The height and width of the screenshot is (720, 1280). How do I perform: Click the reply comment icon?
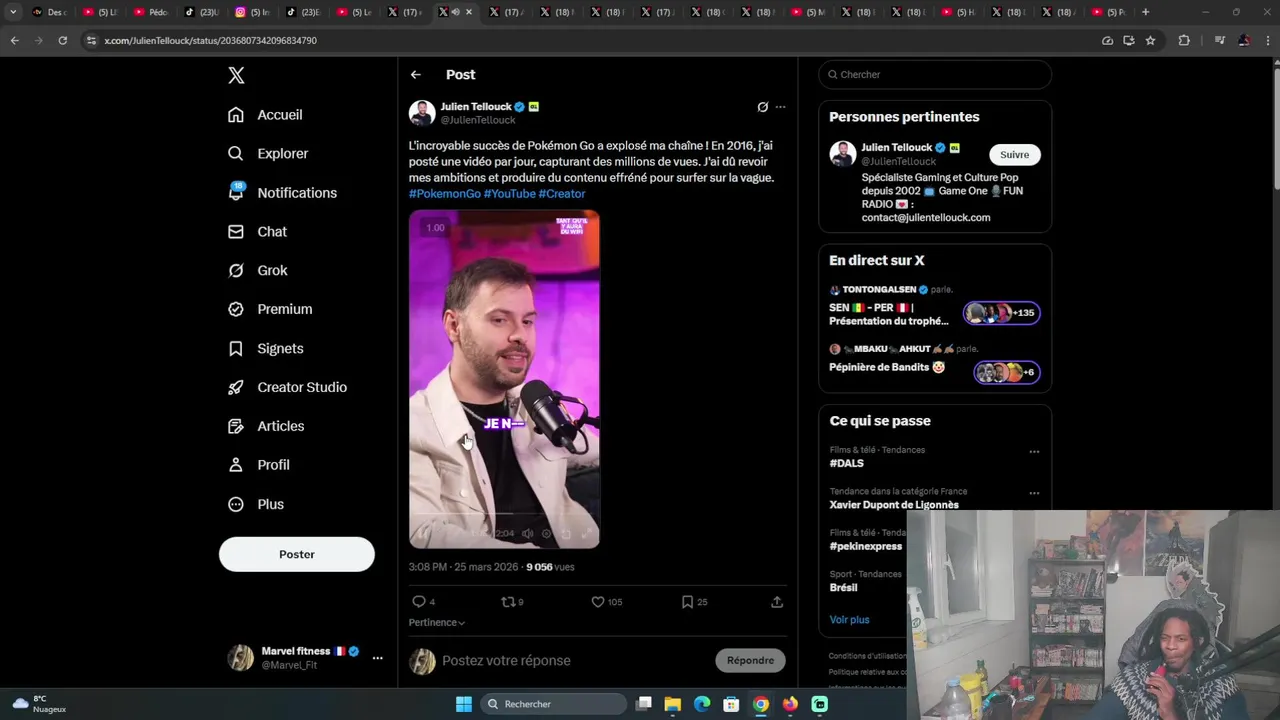click(x=419, y=602)
